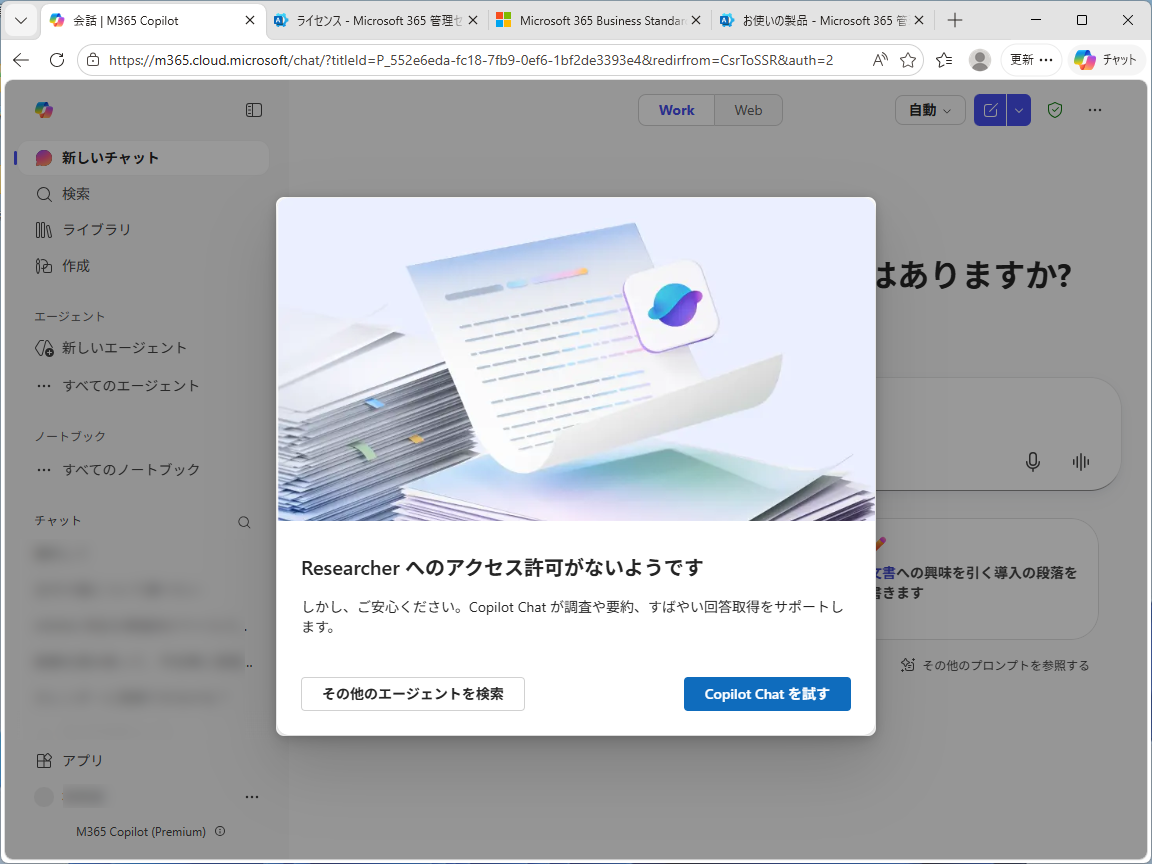Click the magnifier icon beside チャット

(243, 521)
